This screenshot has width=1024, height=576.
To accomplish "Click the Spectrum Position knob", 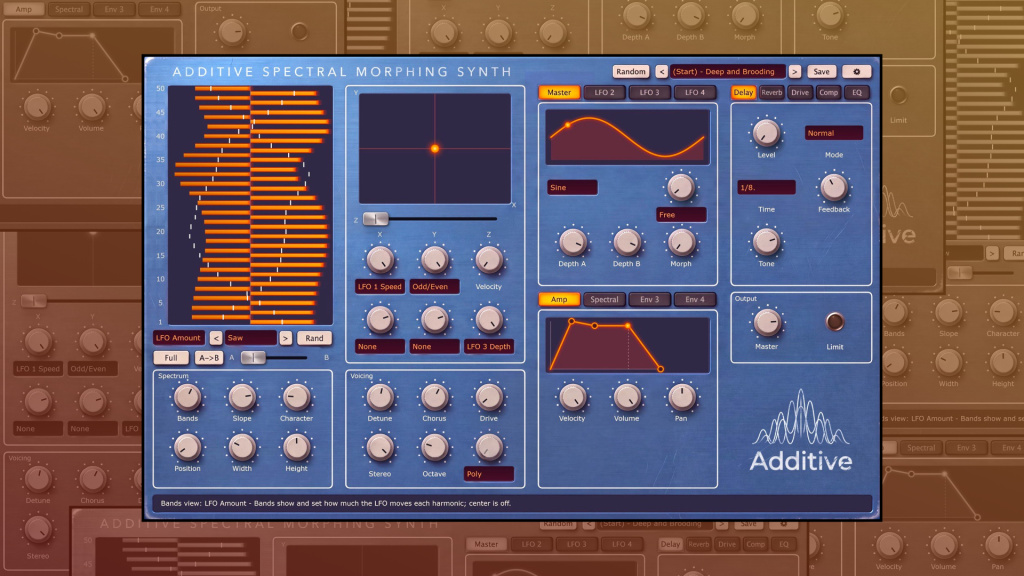I will [187, 447].
